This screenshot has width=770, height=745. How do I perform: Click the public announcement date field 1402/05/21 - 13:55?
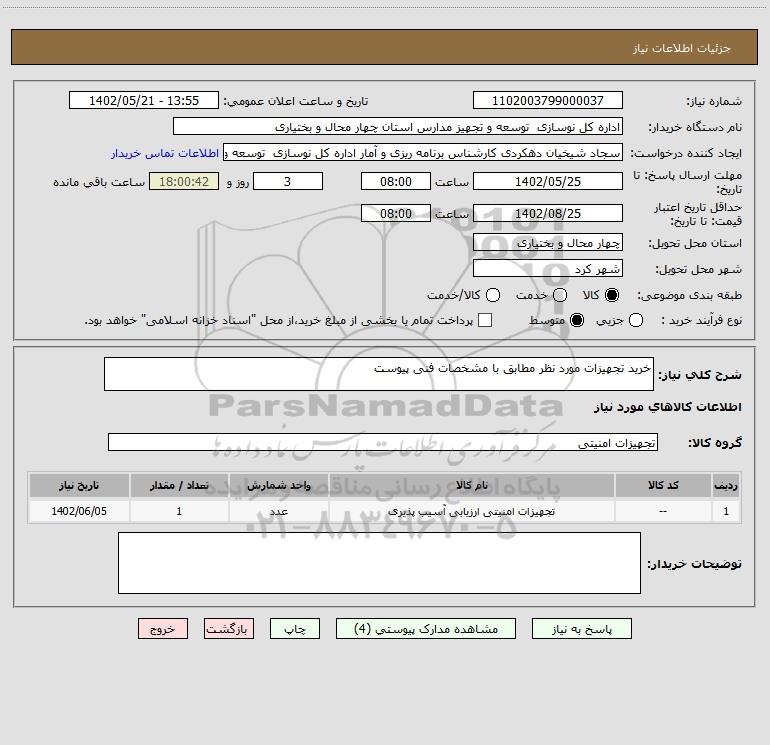144,100
